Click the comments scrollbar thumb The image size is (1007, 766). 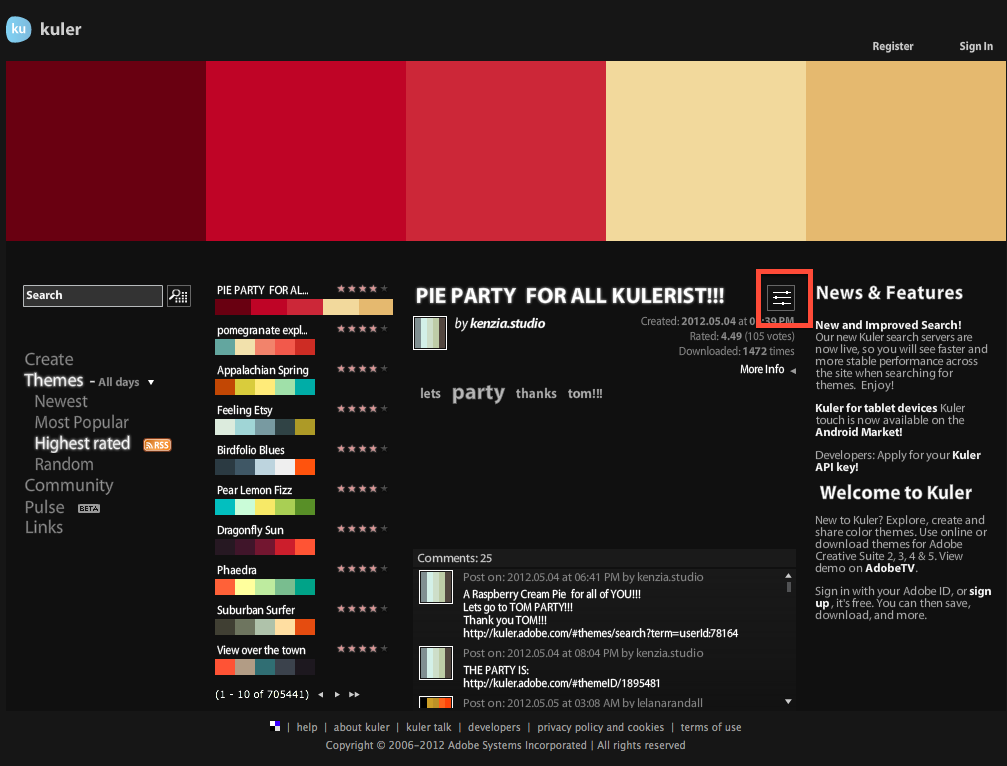789,587
